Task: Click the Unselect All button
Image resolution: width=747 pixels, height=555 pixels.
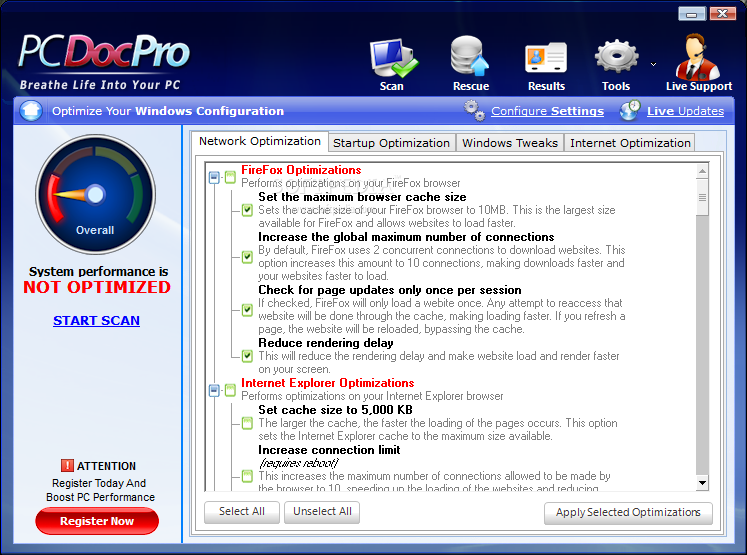Action: pyautogui.click(x=322, y=512)
